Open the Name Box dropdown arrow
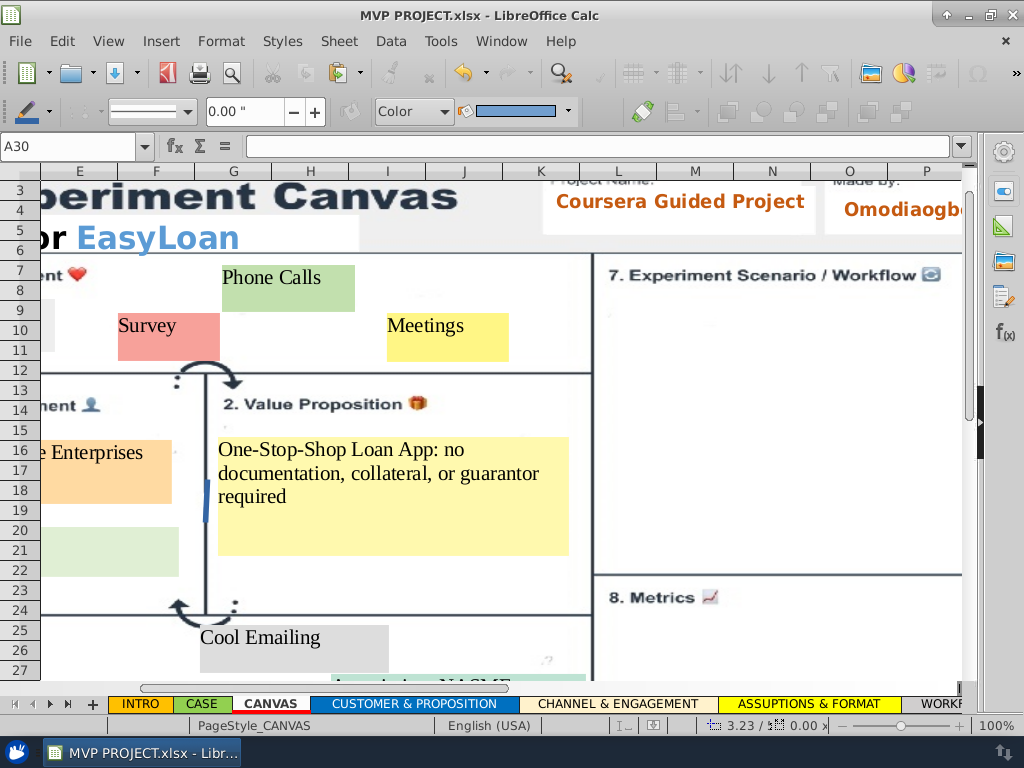This screenshot has height=768, width=1024. pos(145,147)
